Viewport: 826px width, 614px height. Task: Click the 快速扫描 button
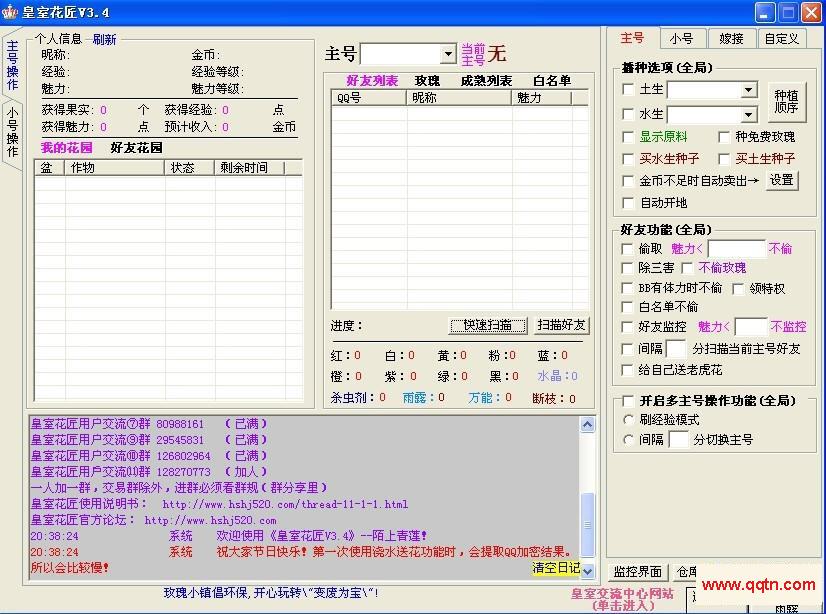486,325
